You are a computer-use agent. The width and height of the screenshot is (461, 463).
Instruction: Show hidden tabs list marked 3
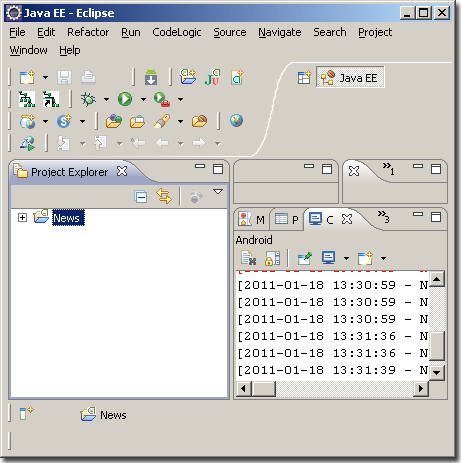tap(383, 217)
